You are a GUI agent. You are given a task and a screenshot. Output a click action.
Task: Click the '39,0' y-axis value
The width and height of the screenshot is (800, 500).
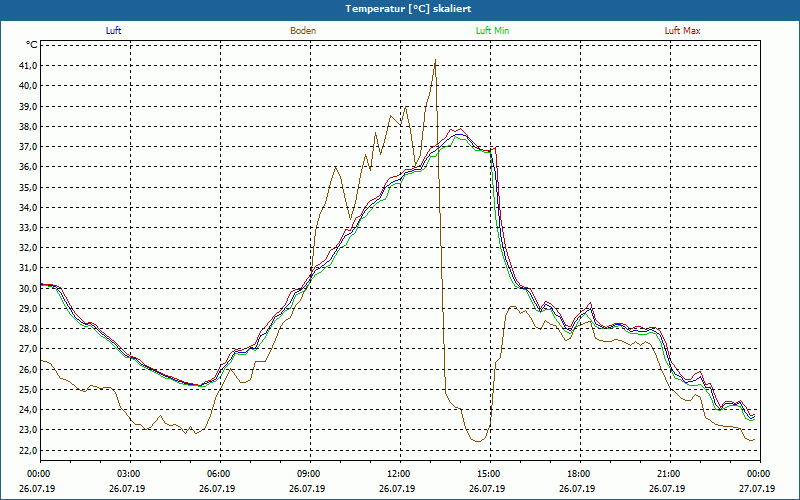click(29, 106)
